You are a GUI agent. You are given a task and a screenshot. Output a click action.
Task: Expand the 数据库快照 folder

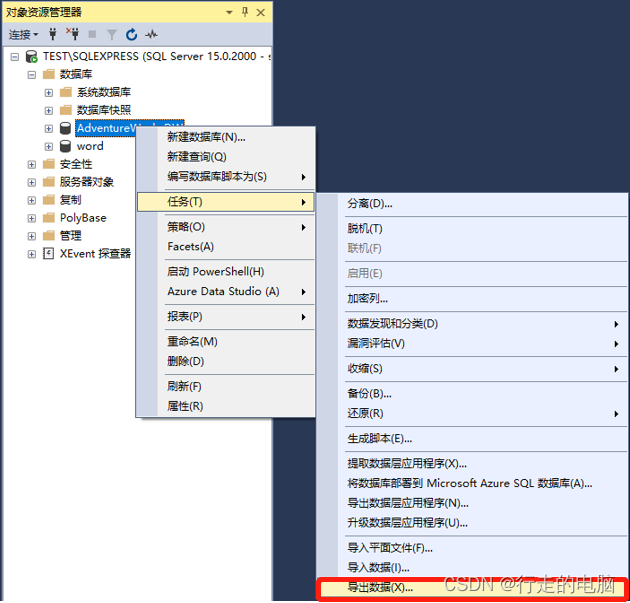tap(49, 110)
